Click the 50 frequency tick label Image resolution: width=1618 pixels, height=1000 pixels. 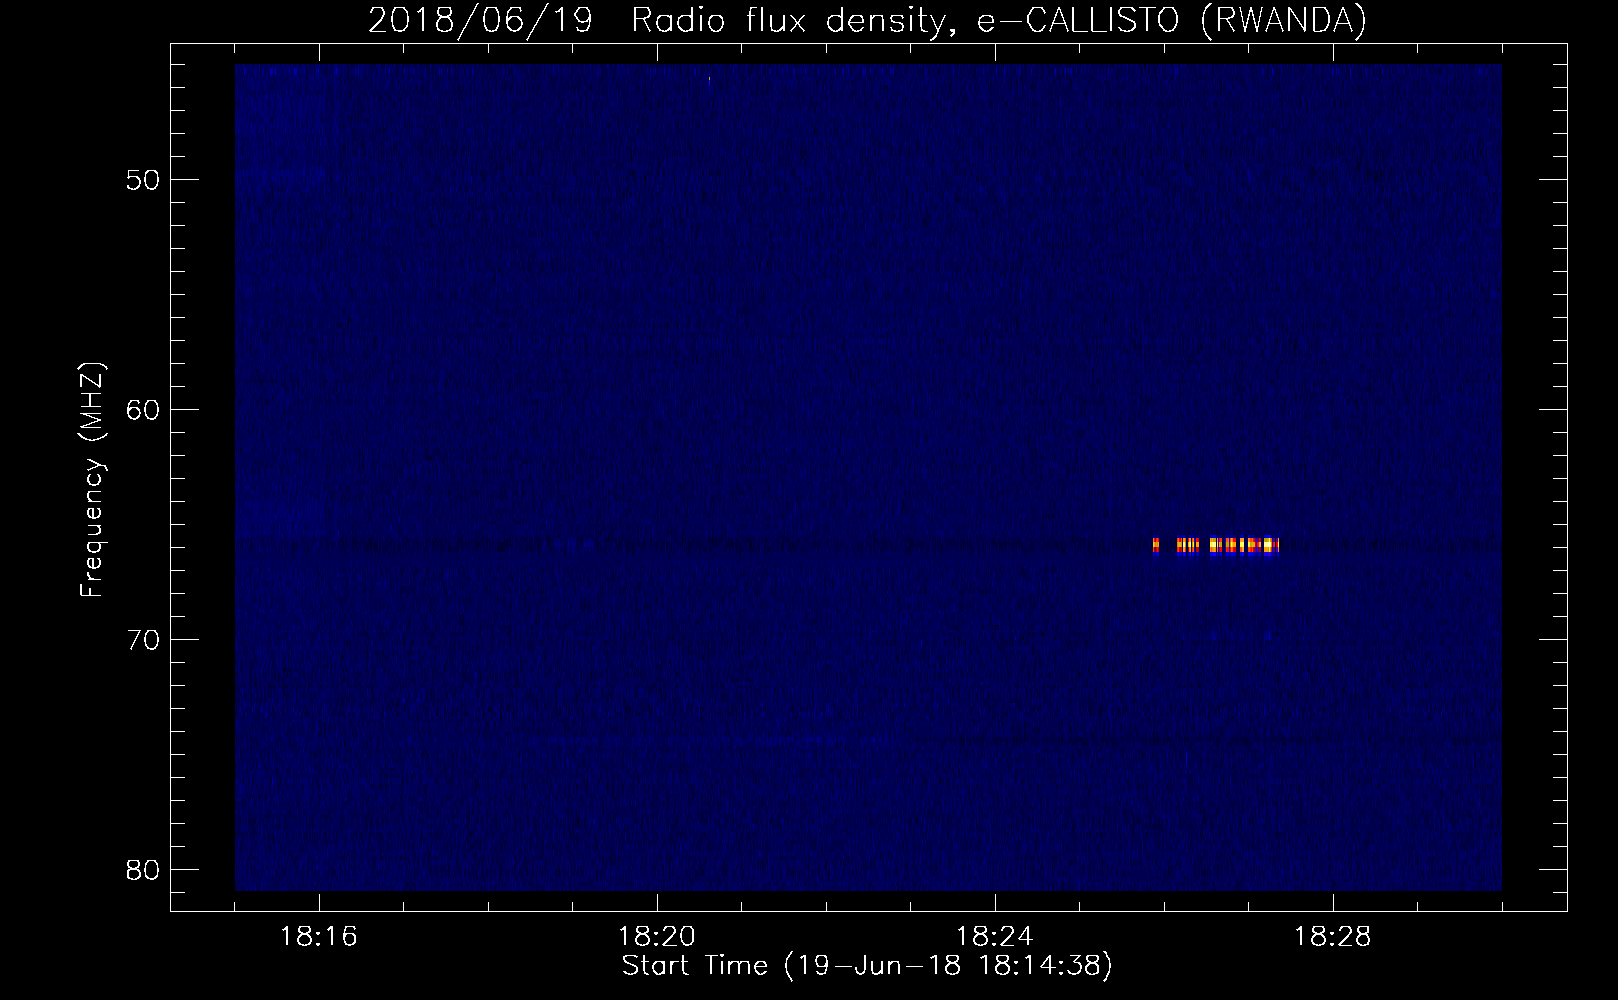pos(143,180)
